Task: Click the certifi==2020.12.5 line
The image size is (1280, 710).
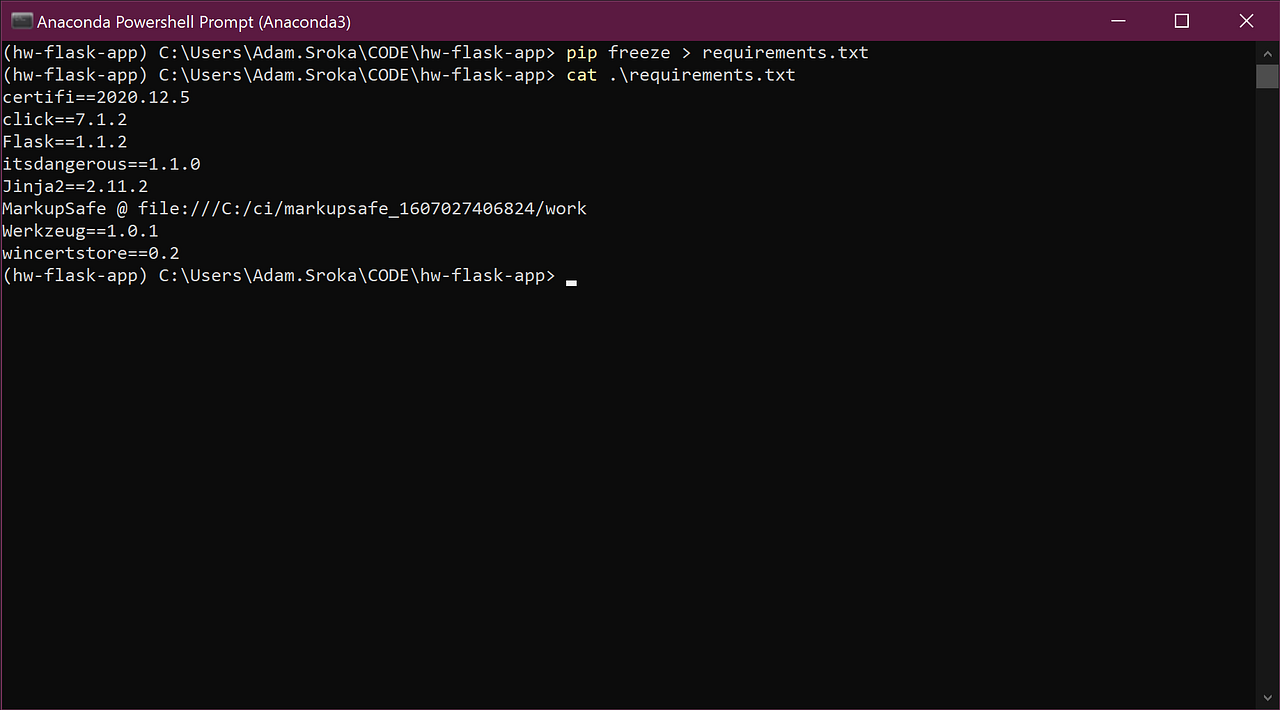Action: click(96, 97)
